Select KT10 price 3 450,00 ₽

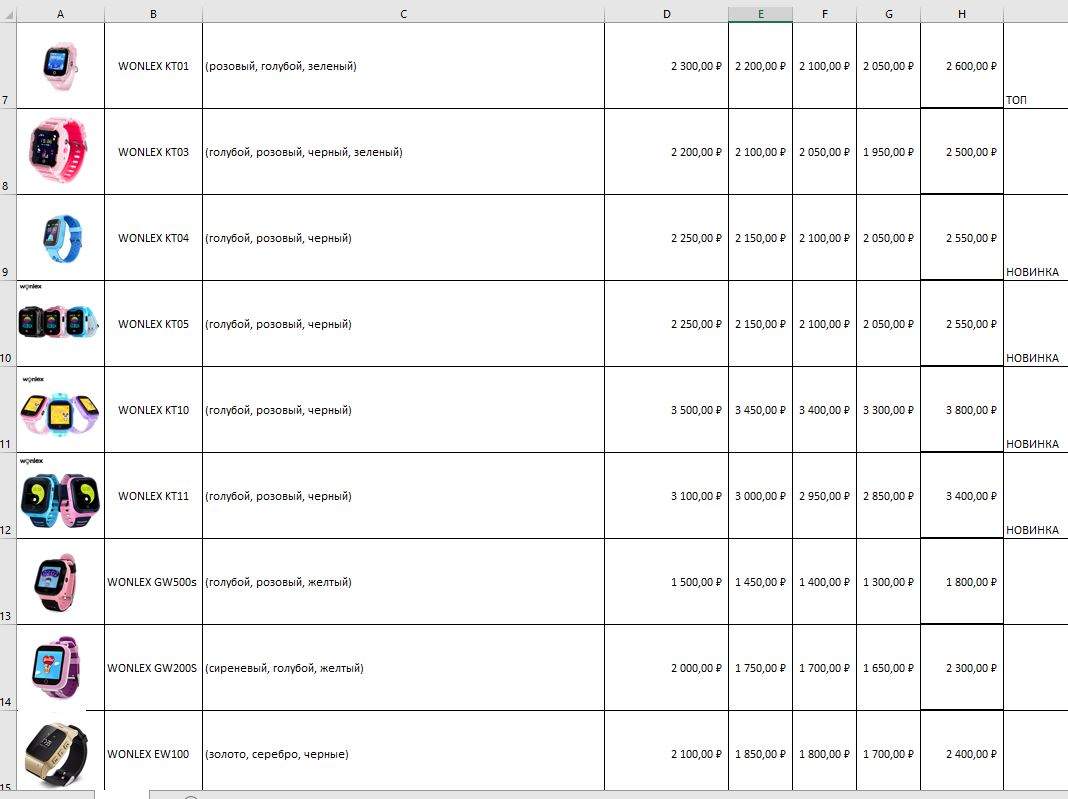(761, 409)
